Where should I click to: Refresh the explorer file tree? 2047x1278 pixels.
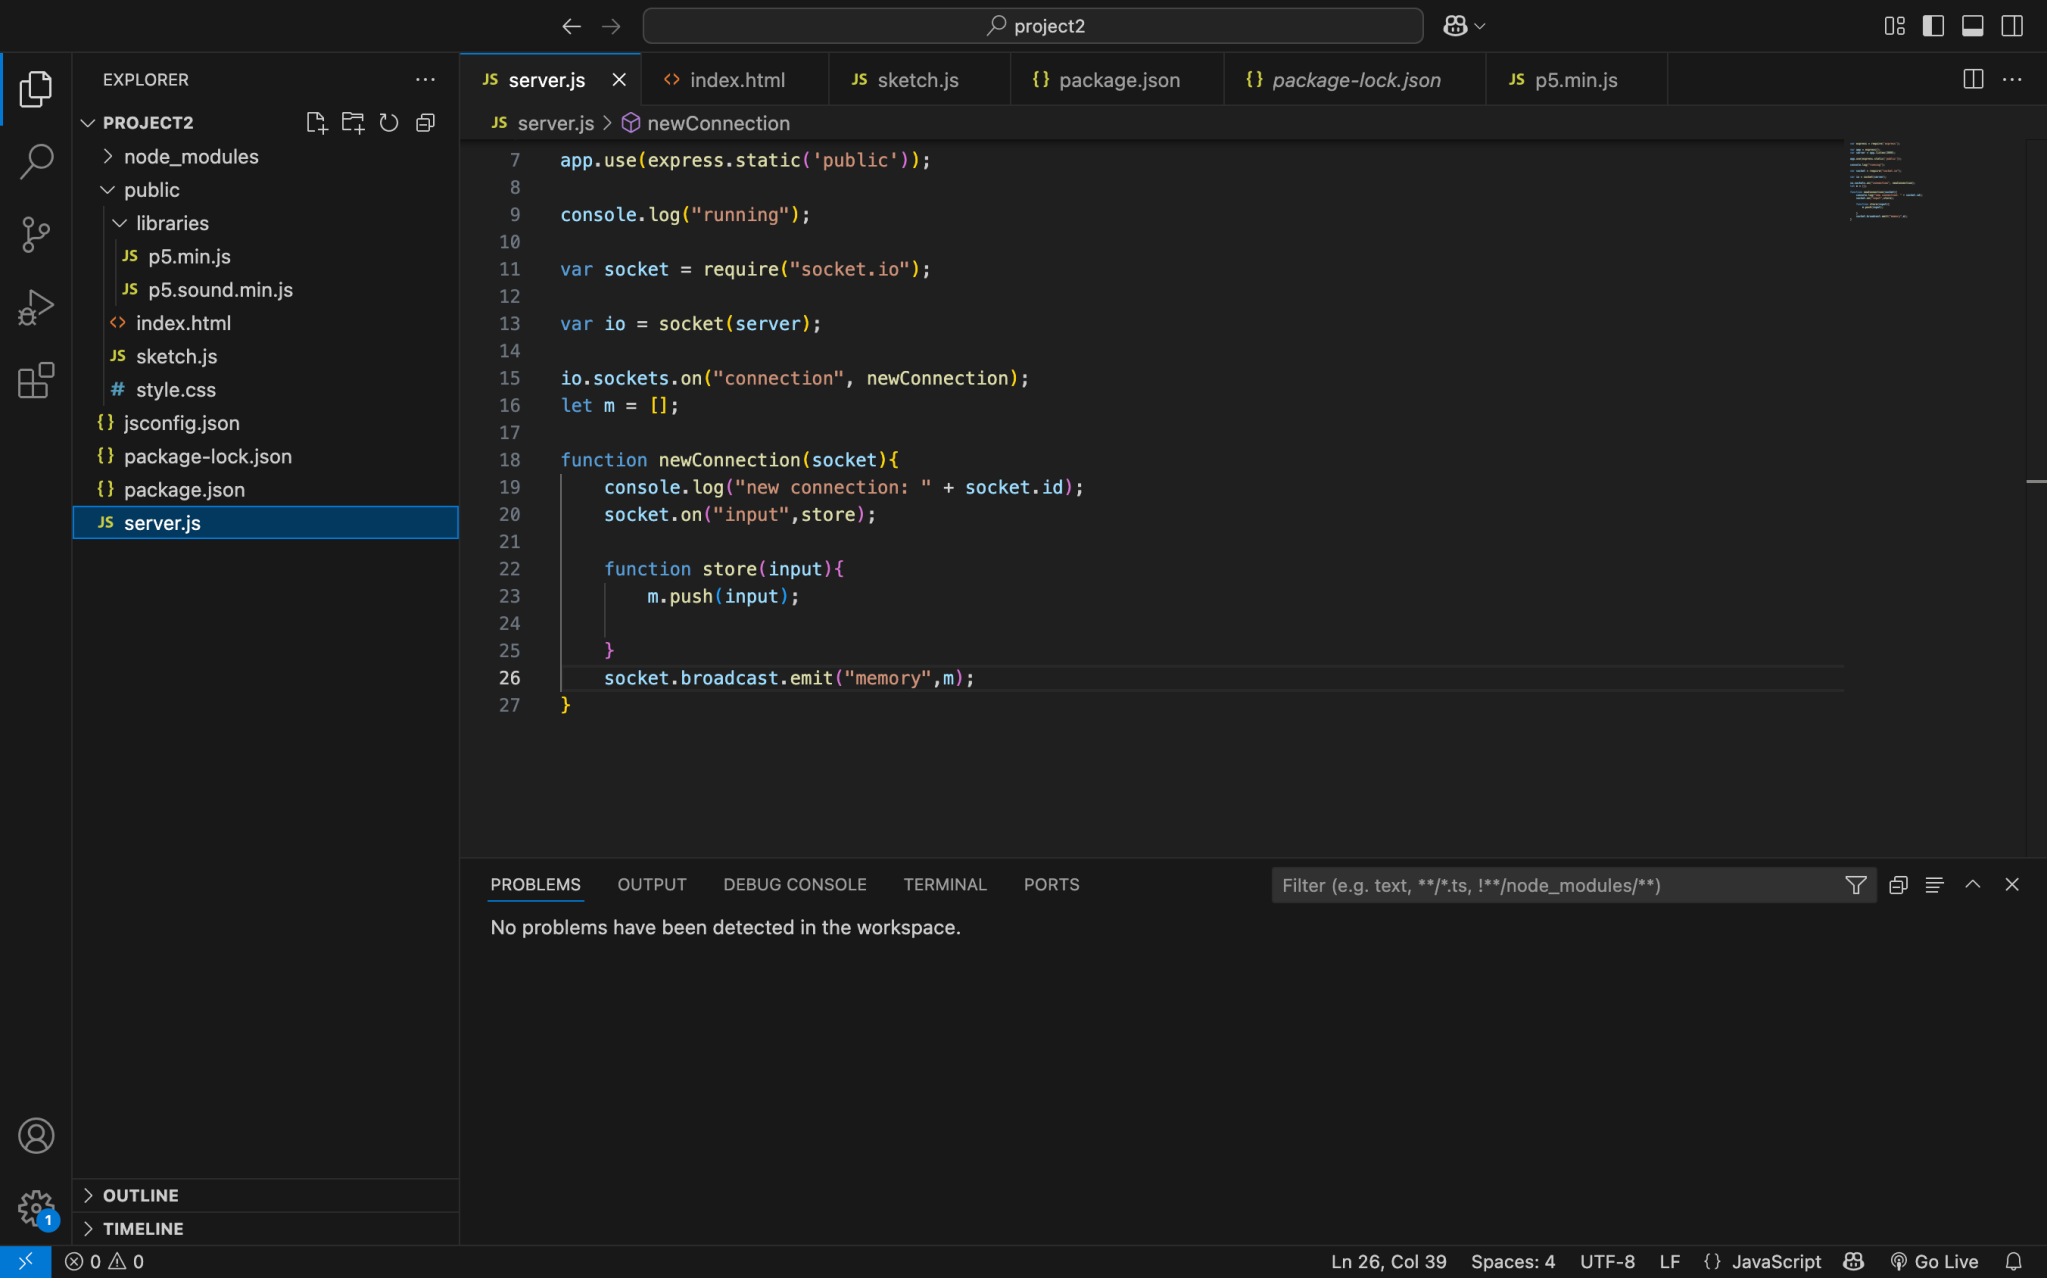pyautogui.click(x=389, y=122)
